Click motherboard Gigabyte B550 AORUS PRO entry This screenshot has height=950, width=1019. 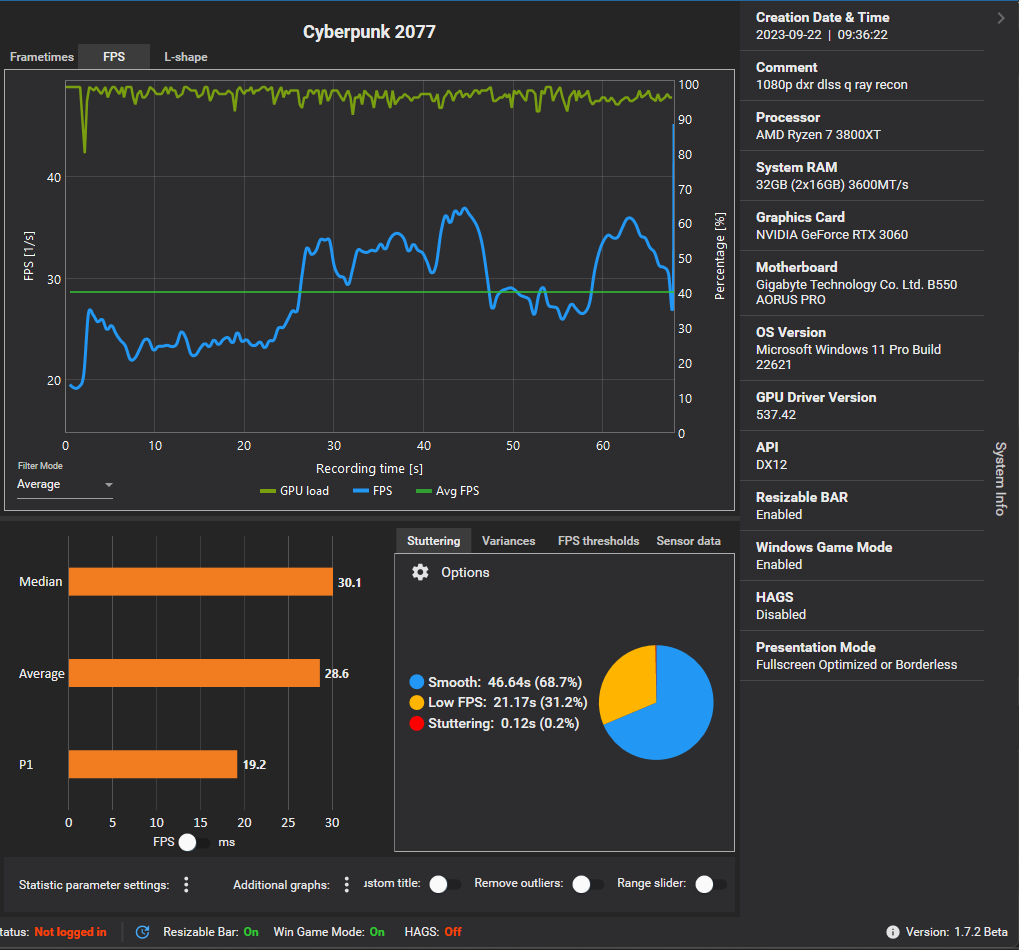pos(861,283)
